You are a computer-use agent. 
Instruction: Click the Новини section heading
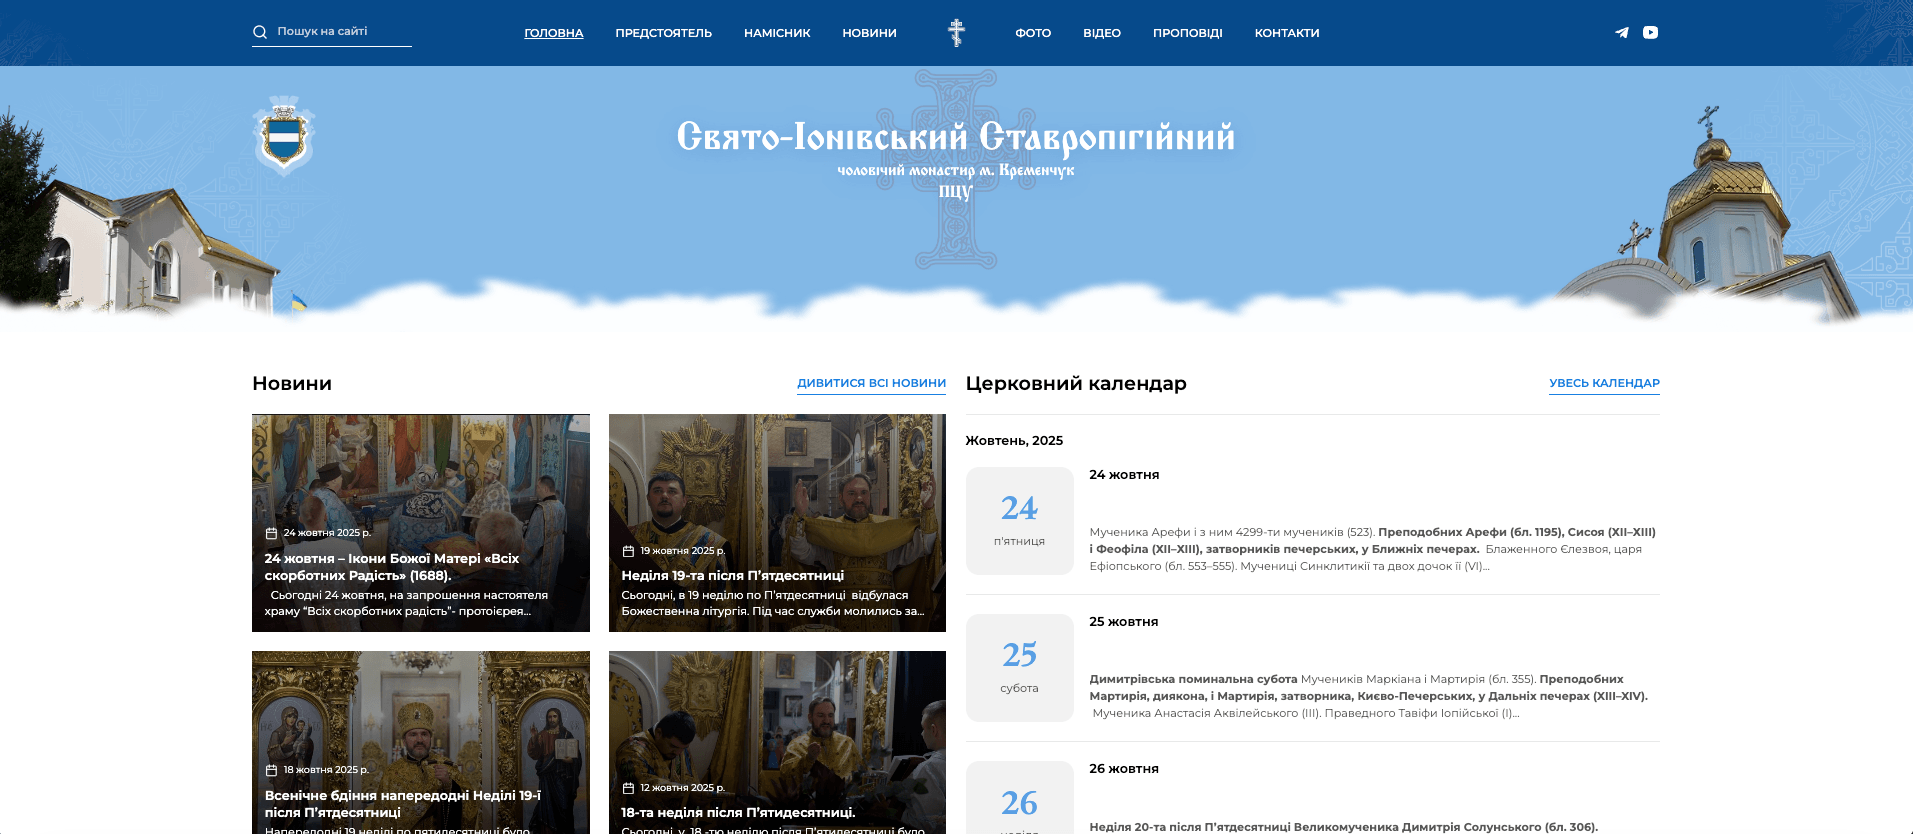click(292, 383)
